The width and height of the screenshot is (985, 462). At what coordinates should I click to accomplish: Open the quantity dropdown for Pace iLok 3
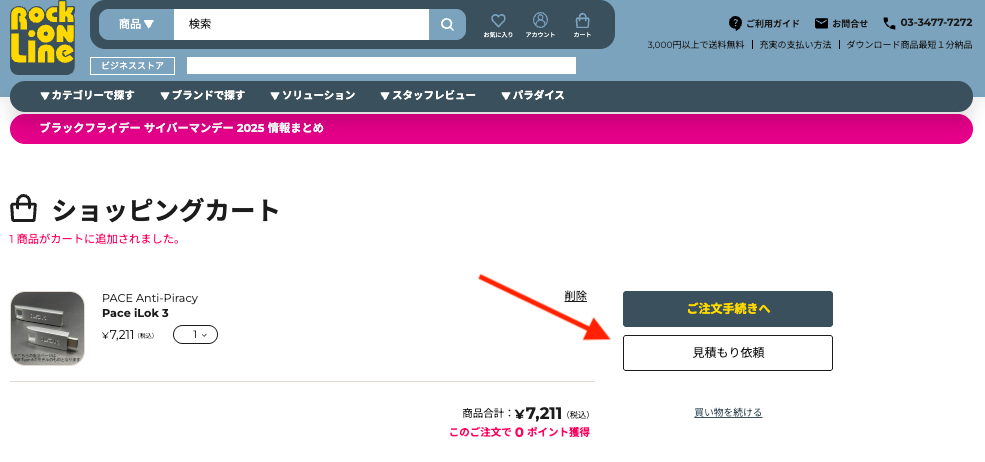point(195,335)
